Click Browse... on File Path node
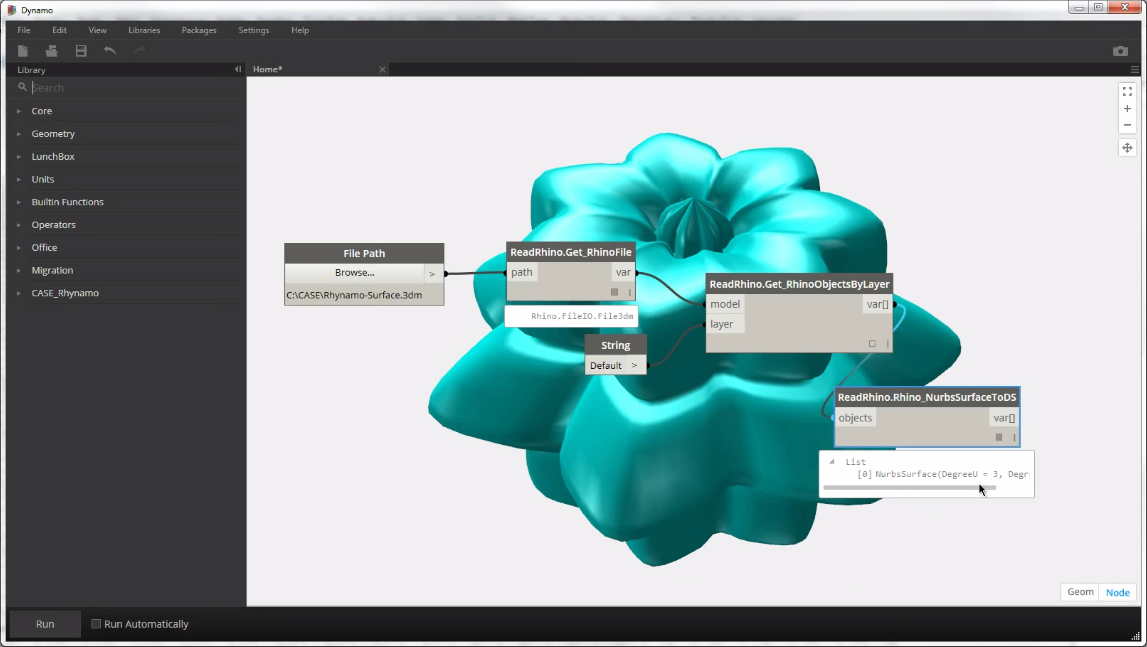This screenshot has width=1147, height=647. coord(355,272)
